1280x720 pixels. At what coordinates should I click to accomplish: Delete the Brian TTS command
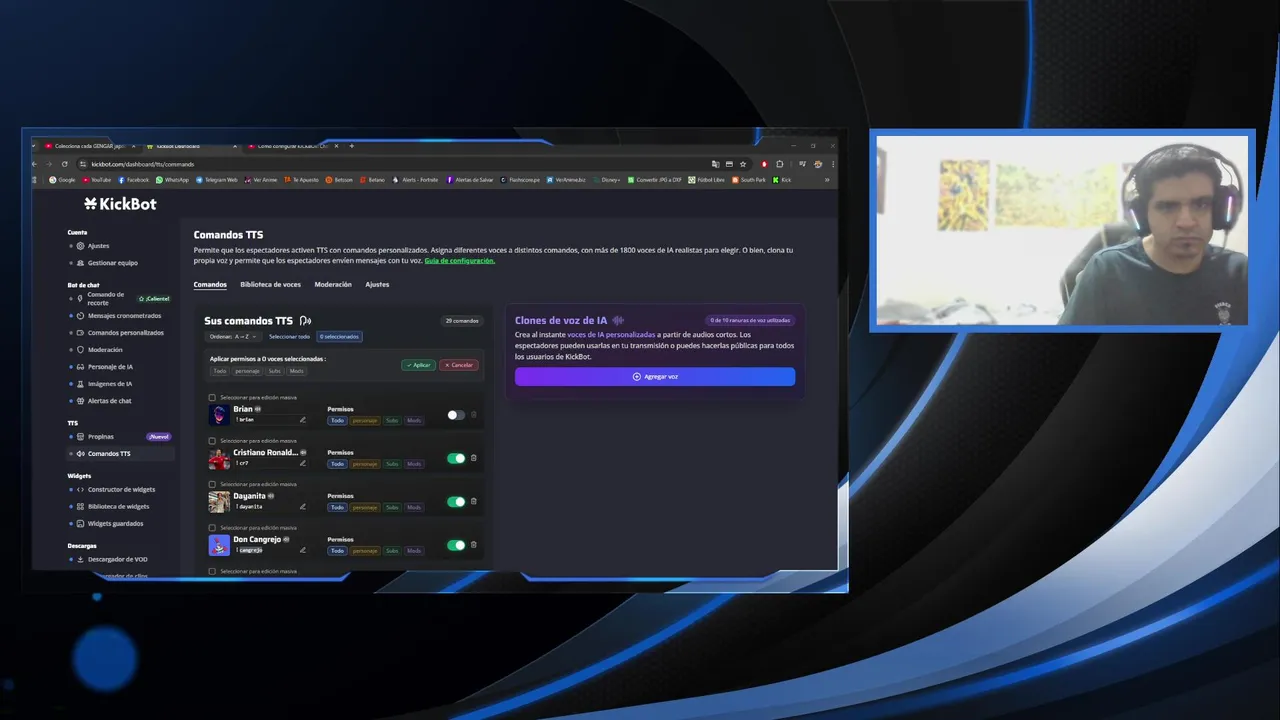[x=474, y=415]
